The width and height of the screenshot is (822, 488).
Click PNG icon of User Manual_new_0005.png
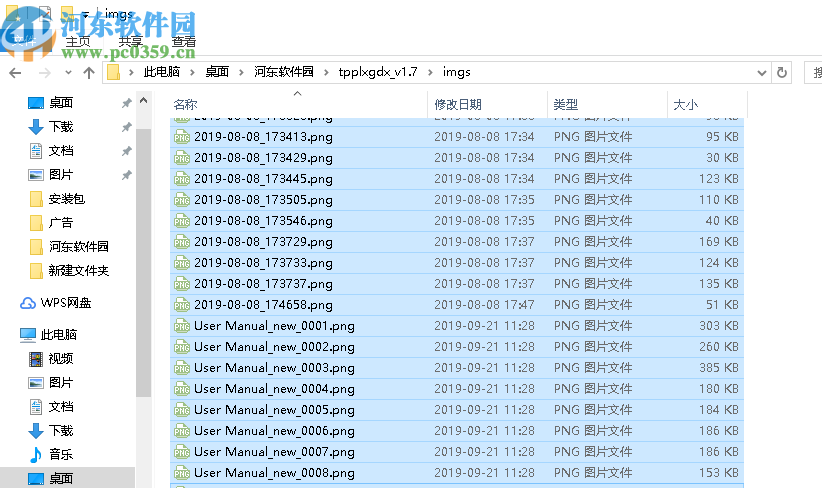click(x=181, y=410)
